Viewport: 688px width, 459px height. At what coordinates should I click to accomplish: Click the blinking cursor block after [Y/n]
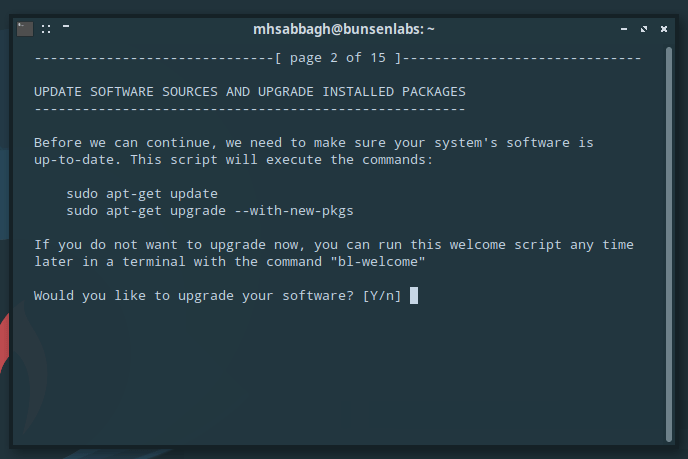point(414,295)
